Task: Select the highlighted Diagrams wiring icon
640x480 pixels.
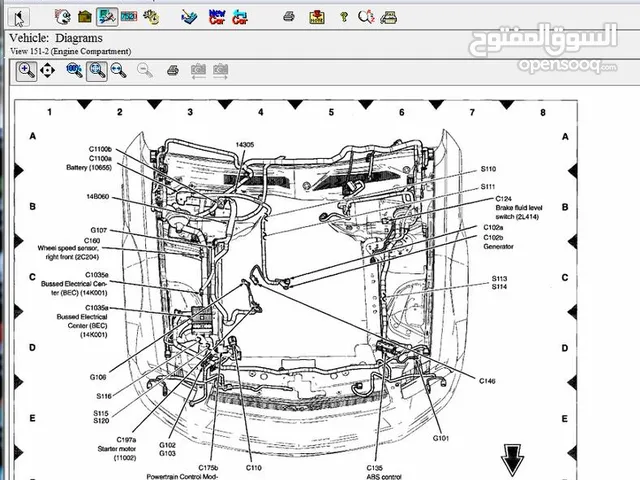Action: [107, 17]
